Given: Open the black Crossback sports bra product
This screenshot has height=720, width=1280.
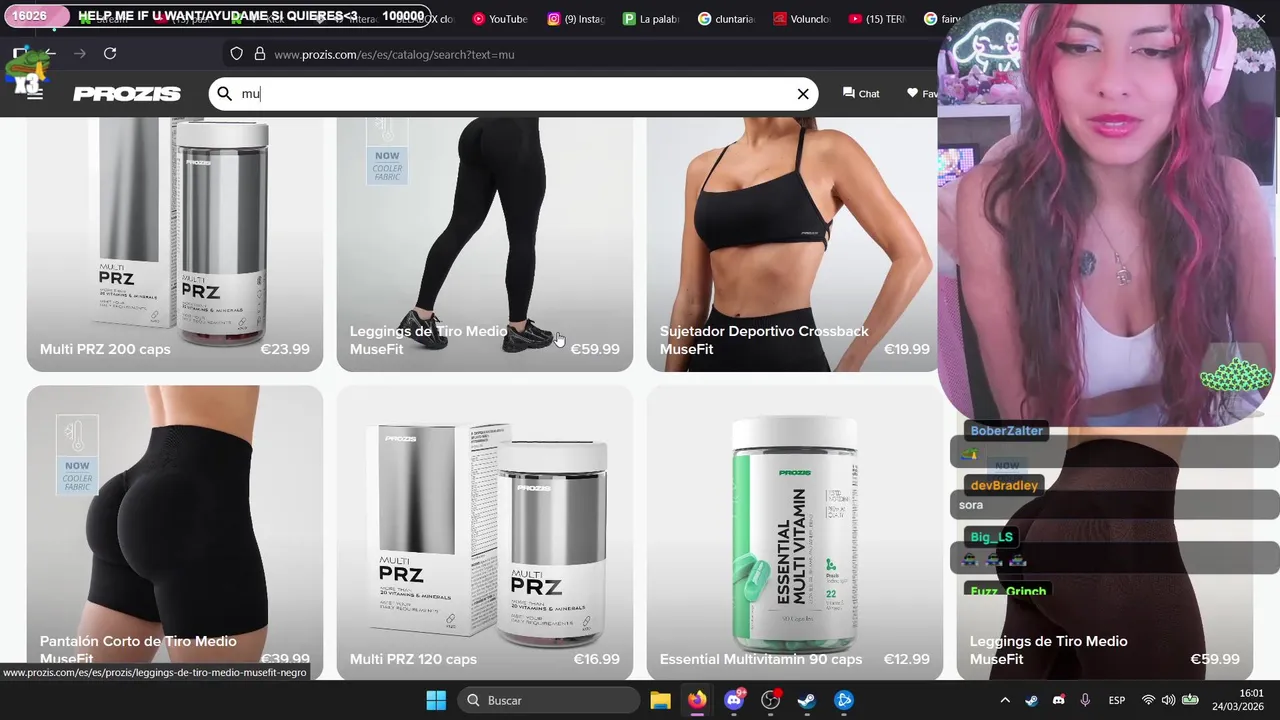Looking at the screenshot, I should pyautogui.click(x=795, y=244).
